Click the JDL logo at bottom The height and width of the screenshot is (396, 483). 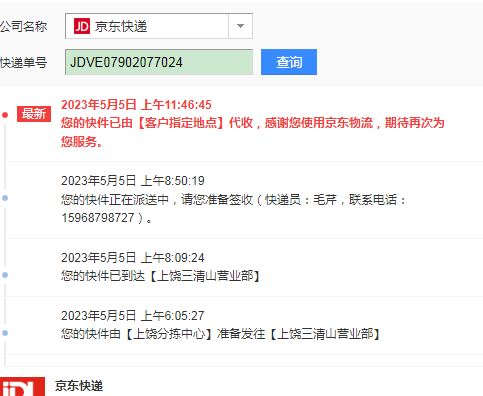tap(22, 387)
